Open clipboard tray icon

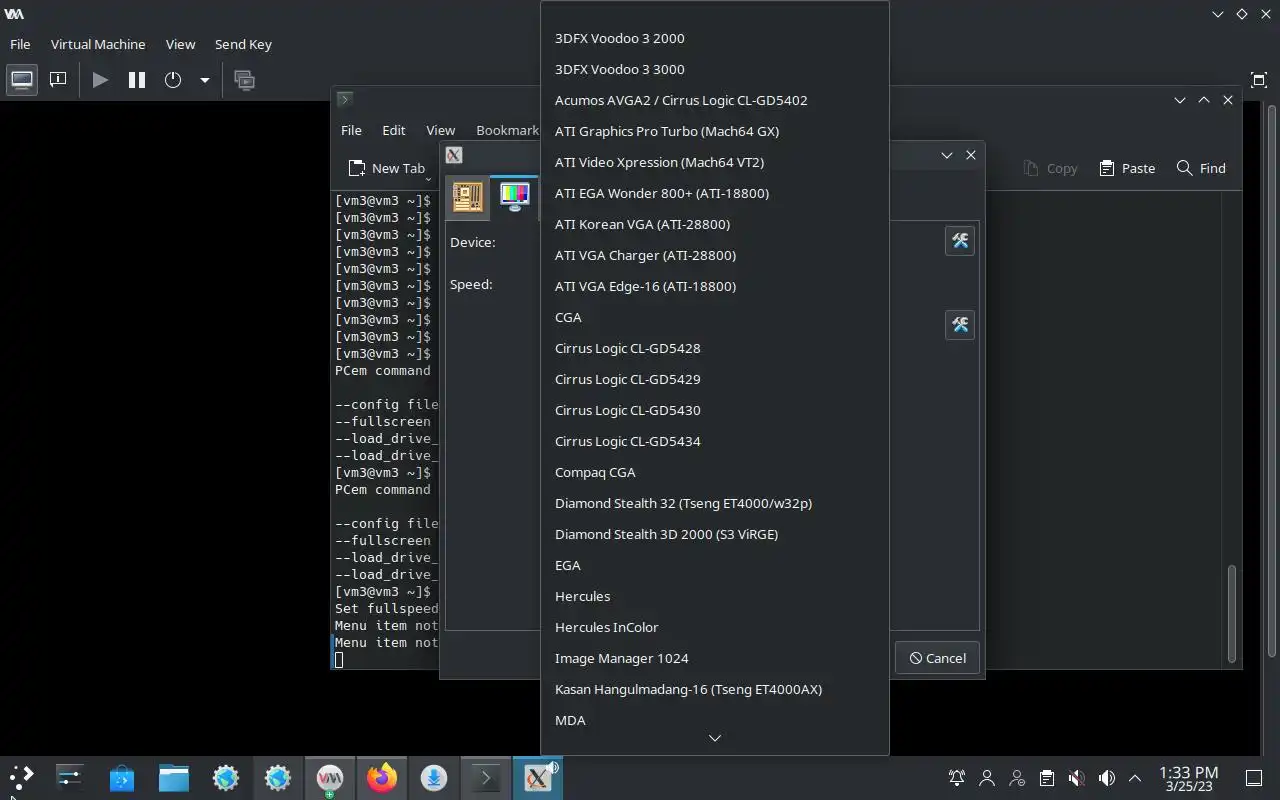(x=1046, y=778)
